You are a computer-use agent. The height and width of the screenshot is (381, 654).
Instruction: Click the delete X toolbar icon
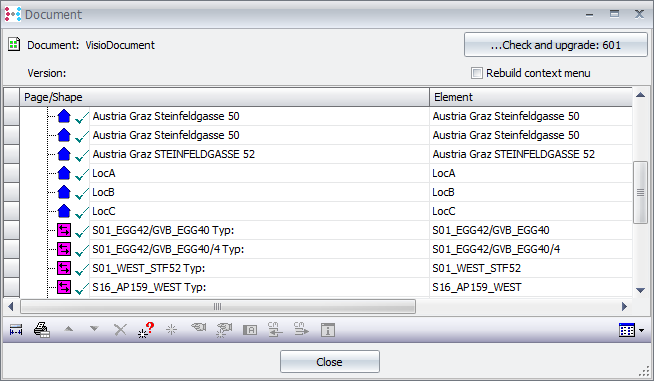pyautogui.click(x=120, y=330)
